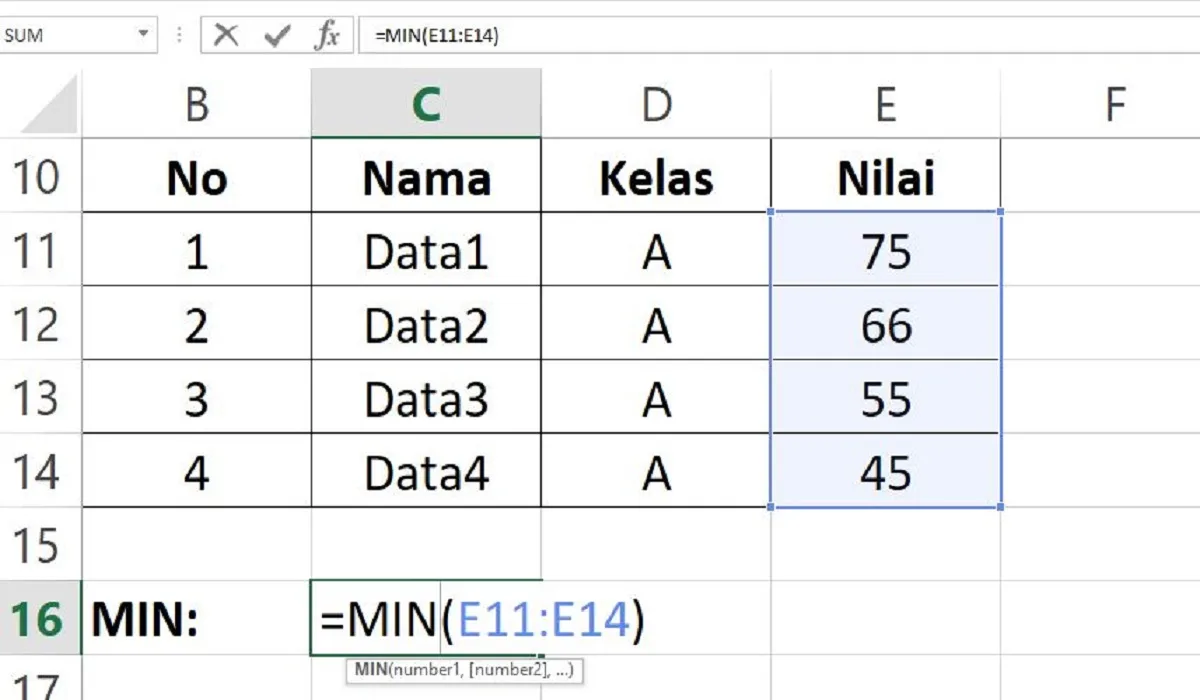Screen dimensions: 1200x700
Task: Click the cell with value 66
Action: tap(886, 324)
